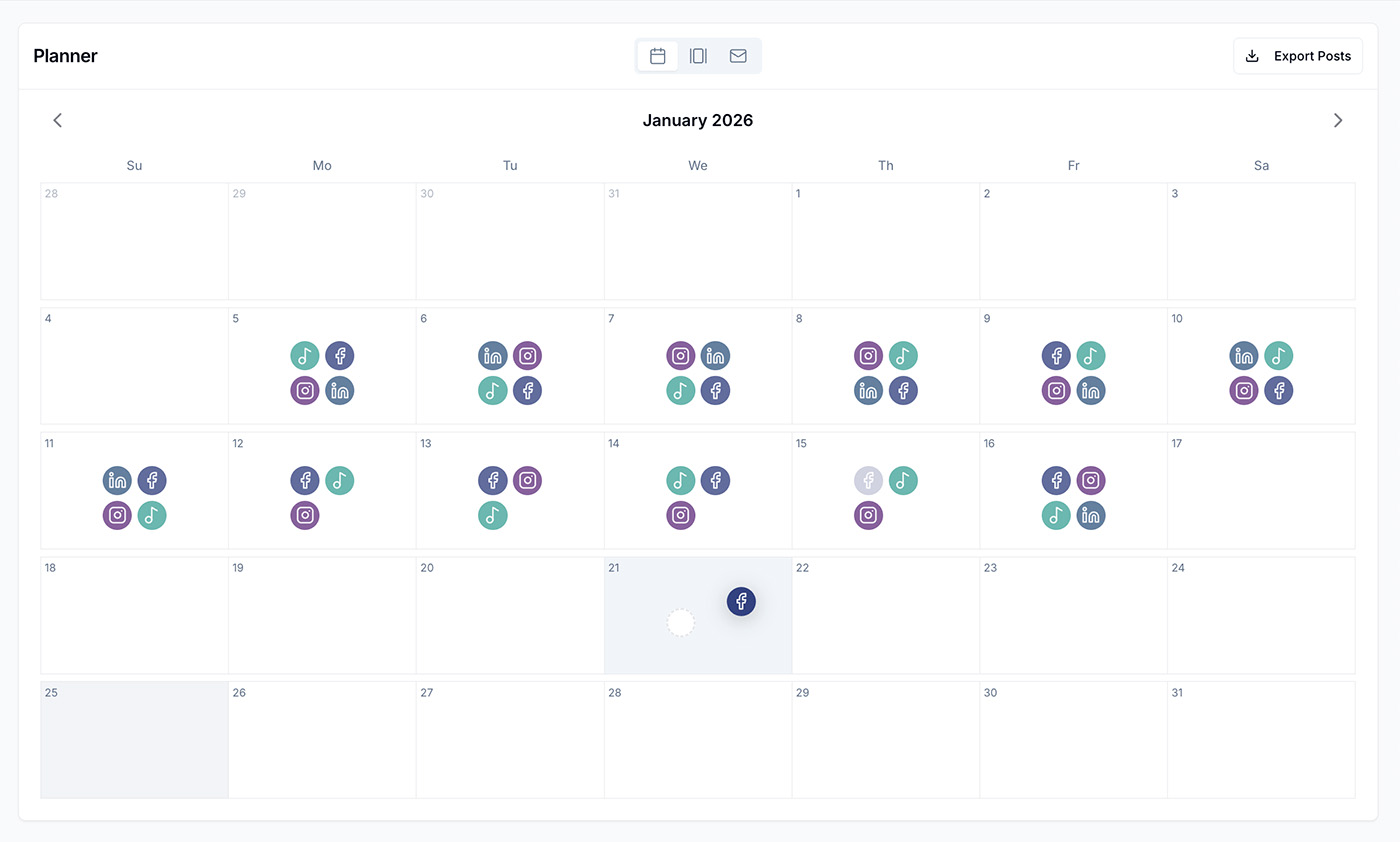This screenshot has height=842, width=1400.
Task: Go to the next month
Action: tap(1338, 120)
